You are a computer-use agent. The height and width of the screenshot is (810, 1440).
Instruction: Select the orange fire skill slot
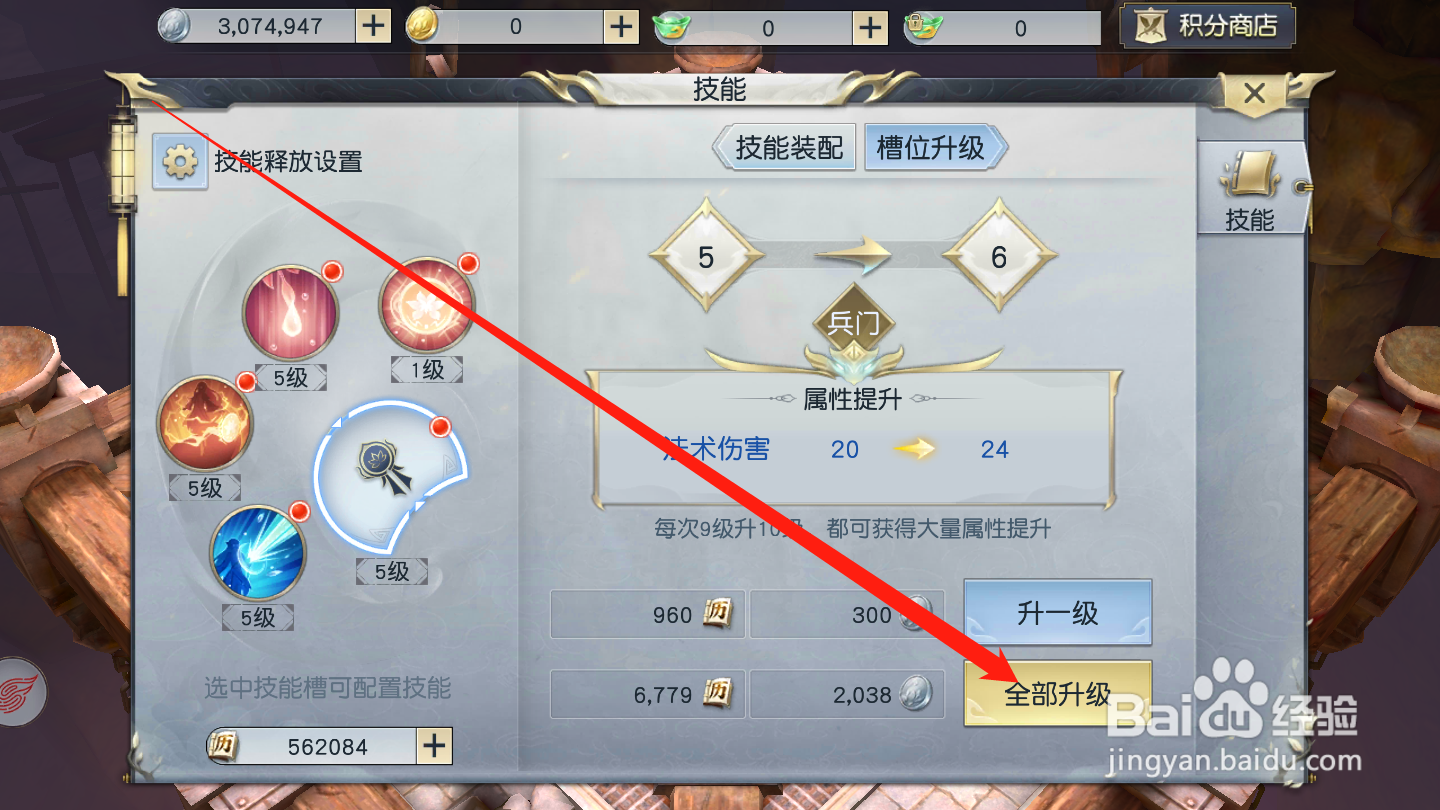(205, 423)
